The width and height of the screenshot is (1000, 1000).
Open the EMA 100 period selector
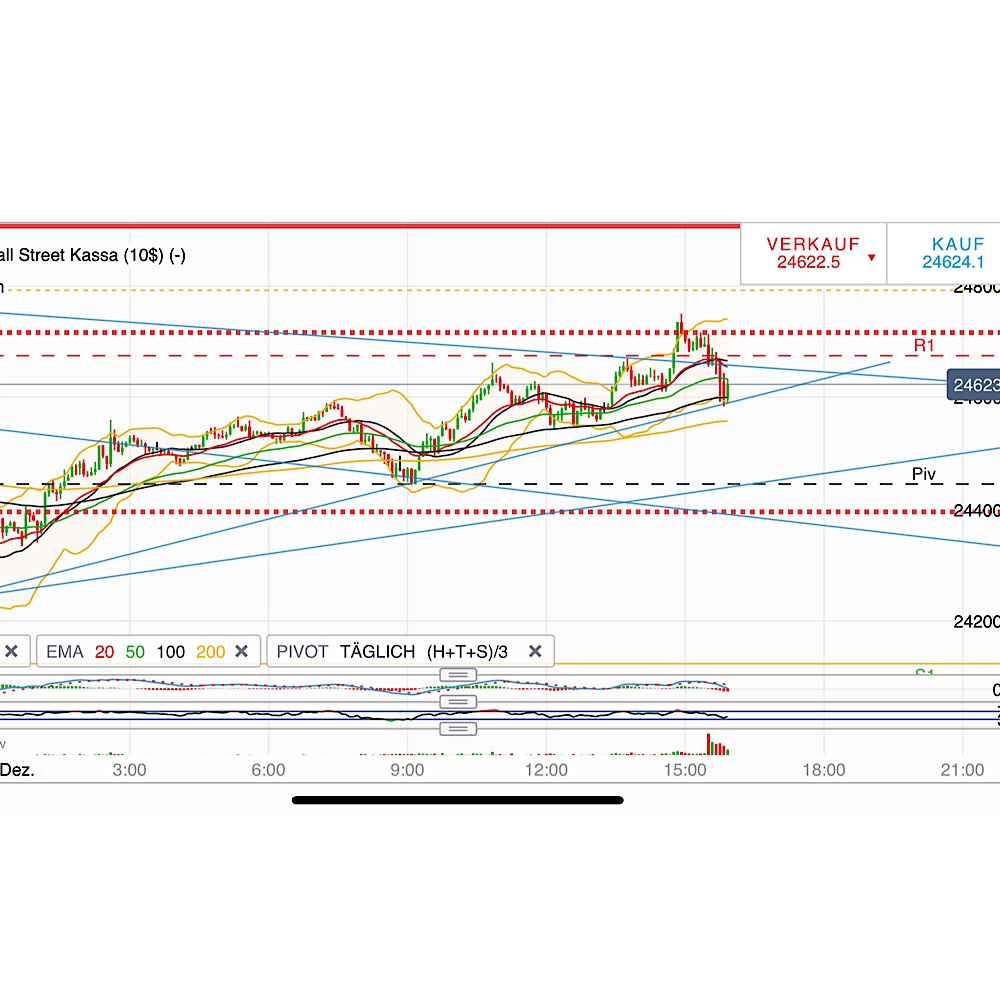[172, 651]
